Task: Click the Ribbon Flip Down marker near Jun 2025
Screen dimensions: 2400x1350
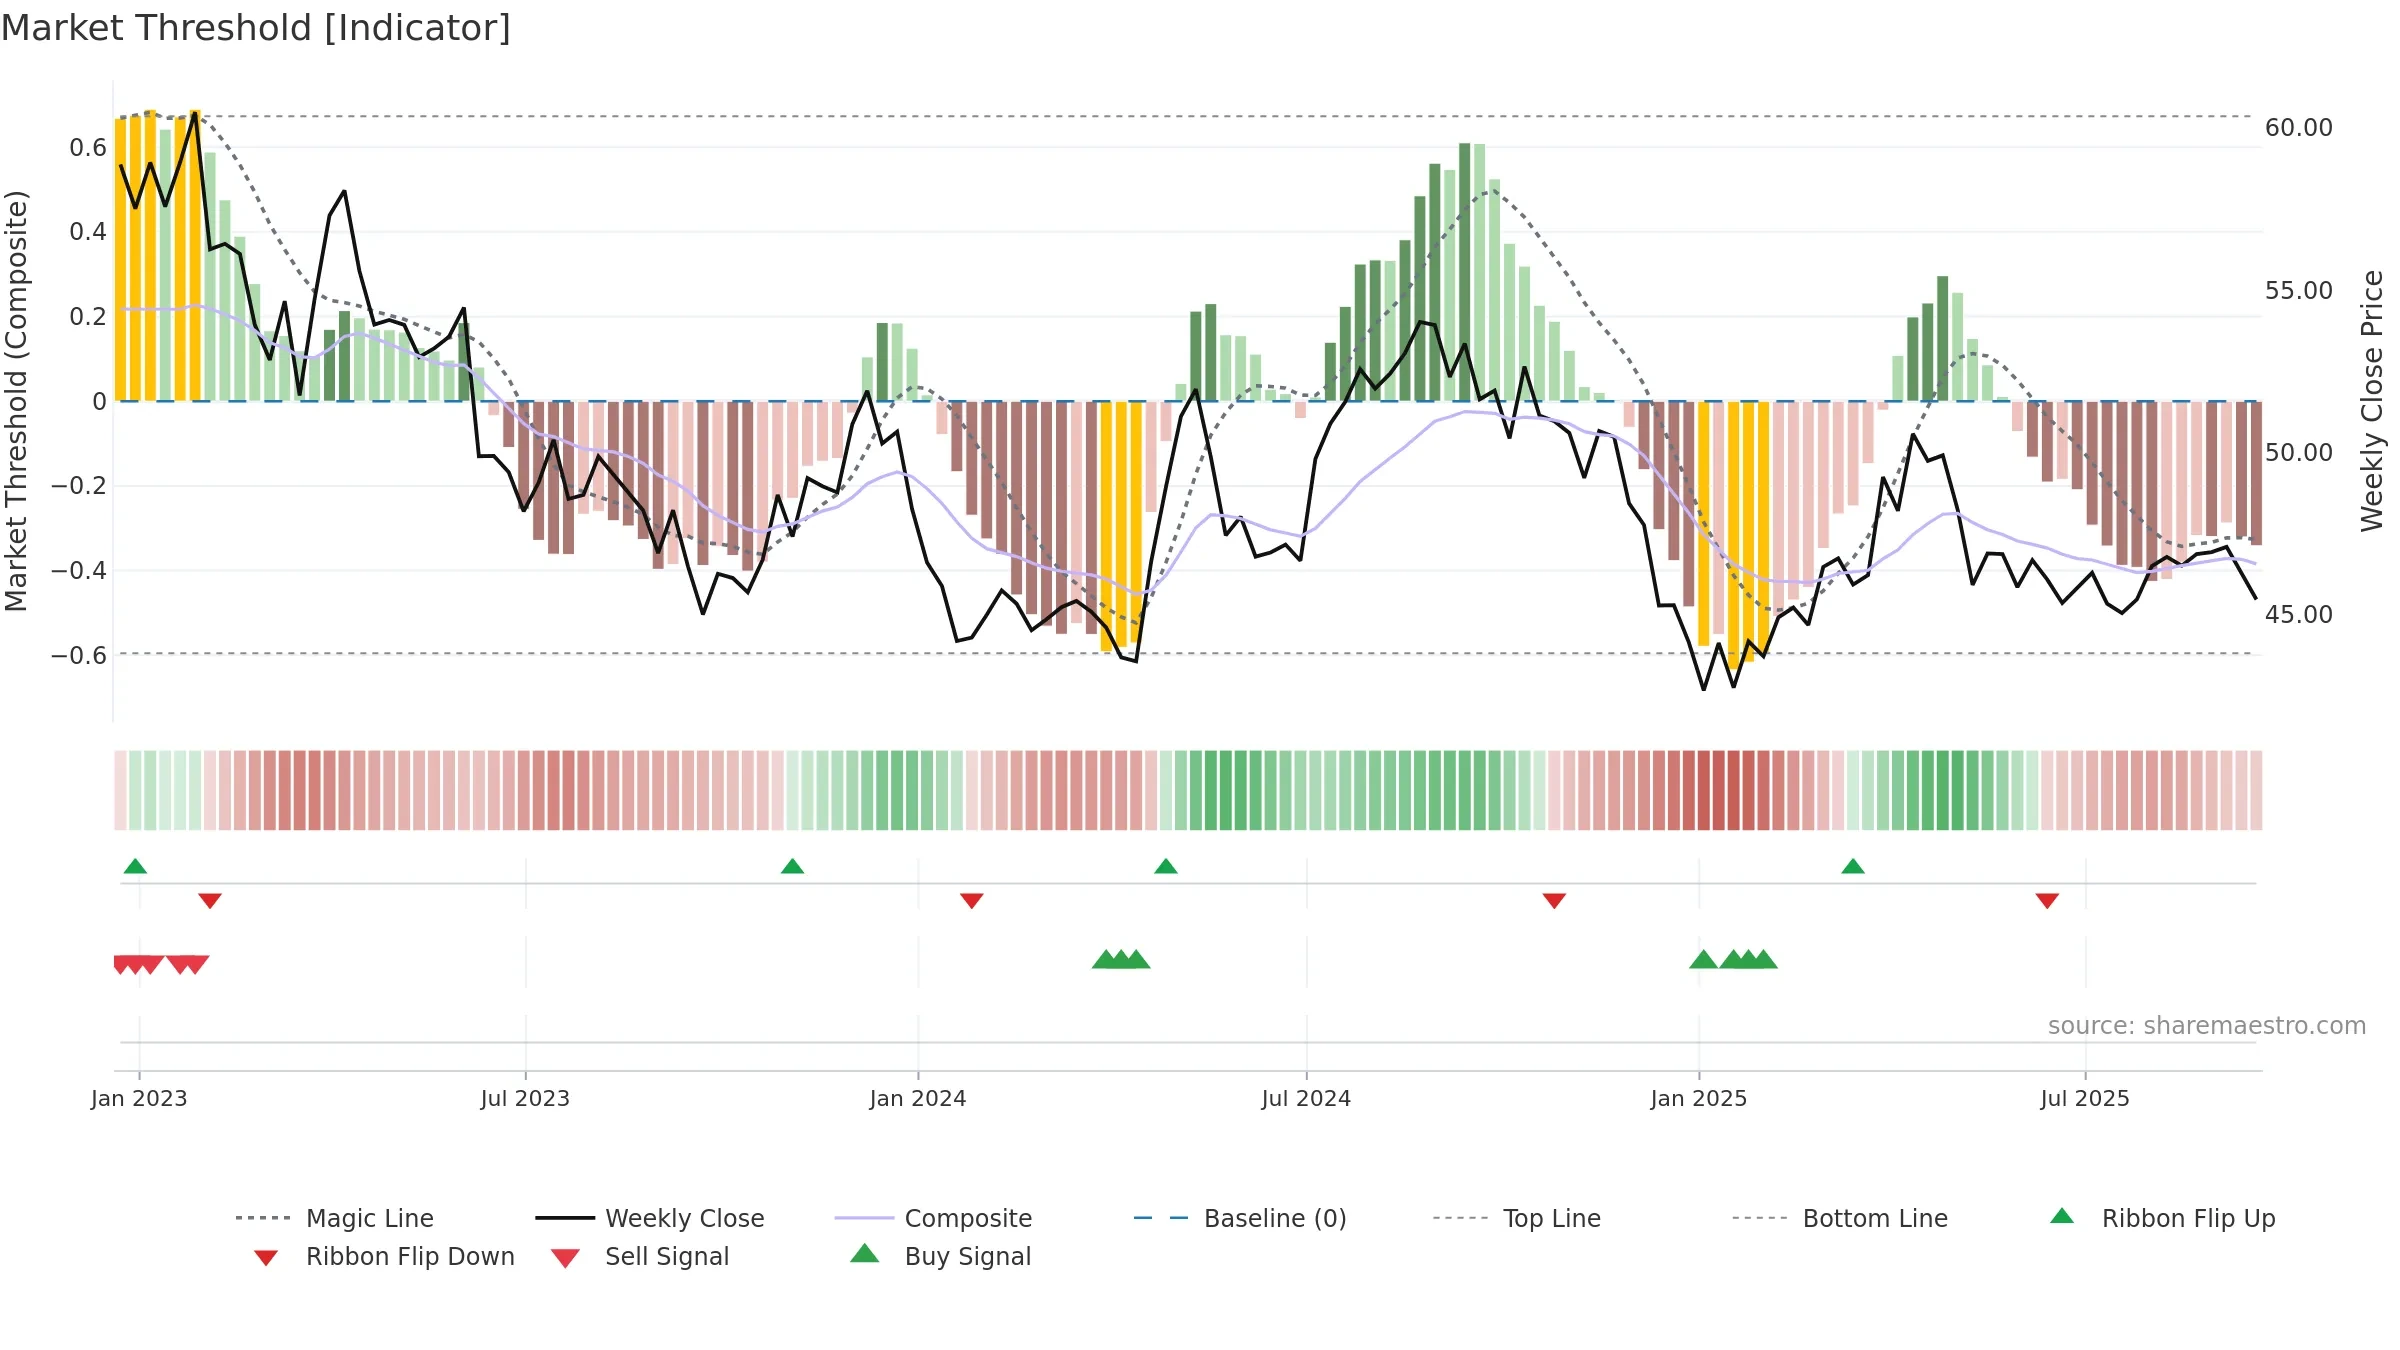Action: tap(2047, 901)
